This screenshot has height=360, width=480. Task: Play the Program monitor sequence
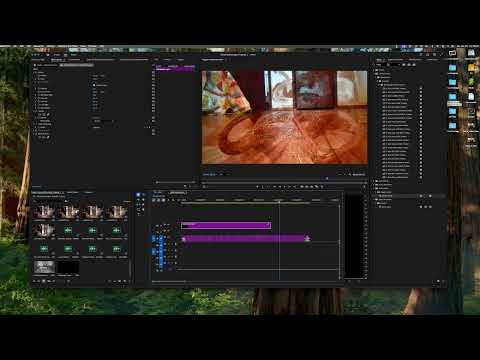285,187
